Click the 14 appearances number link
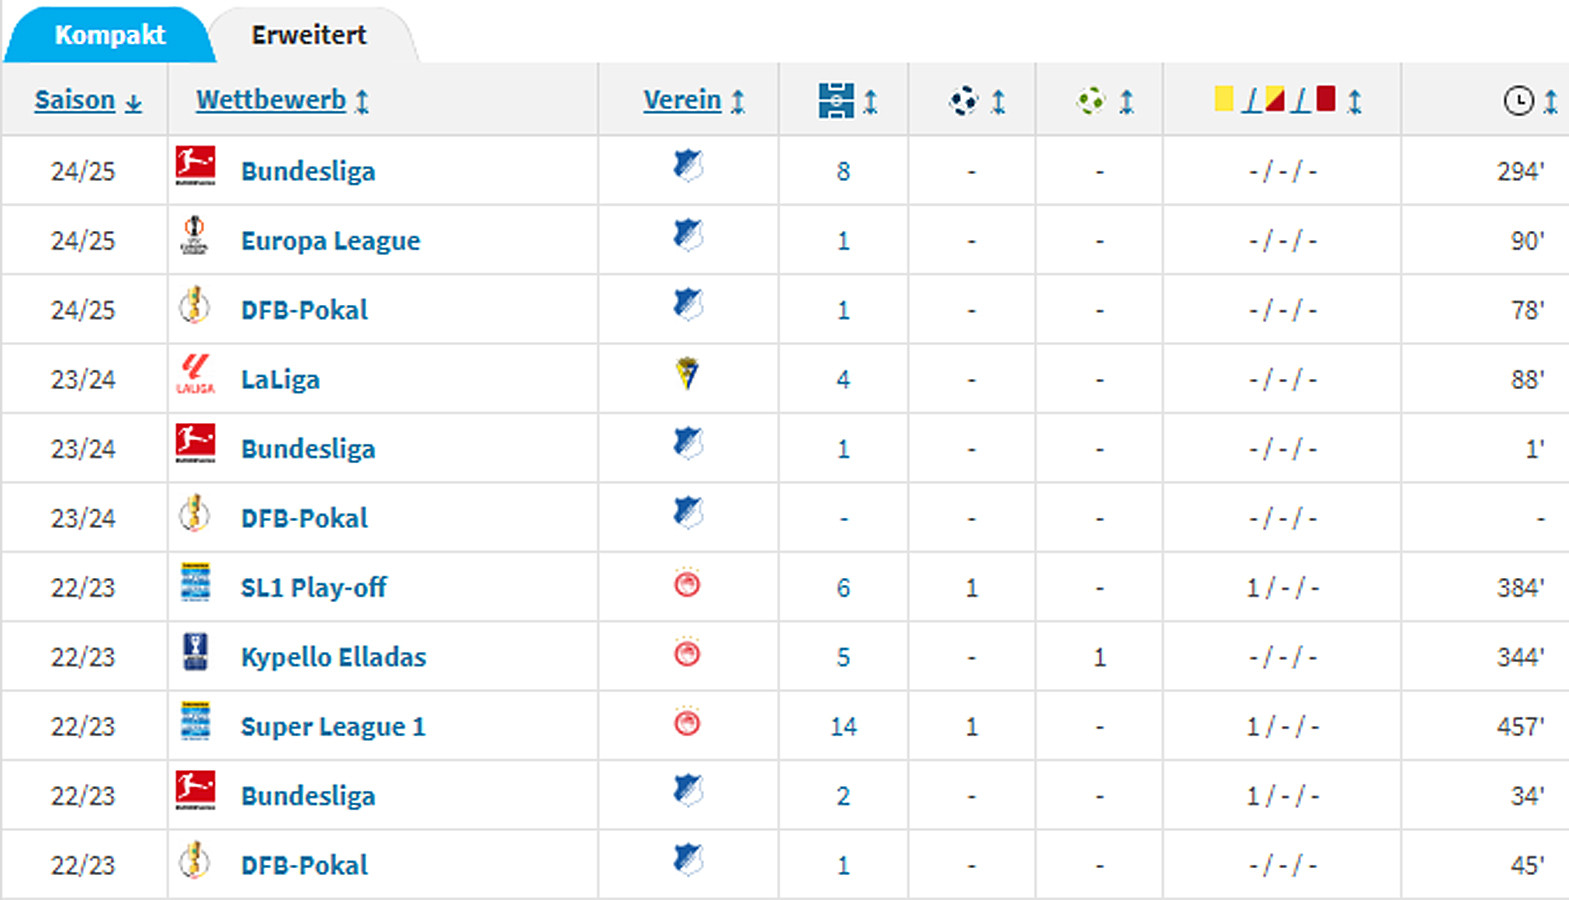 tap(843, 727)
